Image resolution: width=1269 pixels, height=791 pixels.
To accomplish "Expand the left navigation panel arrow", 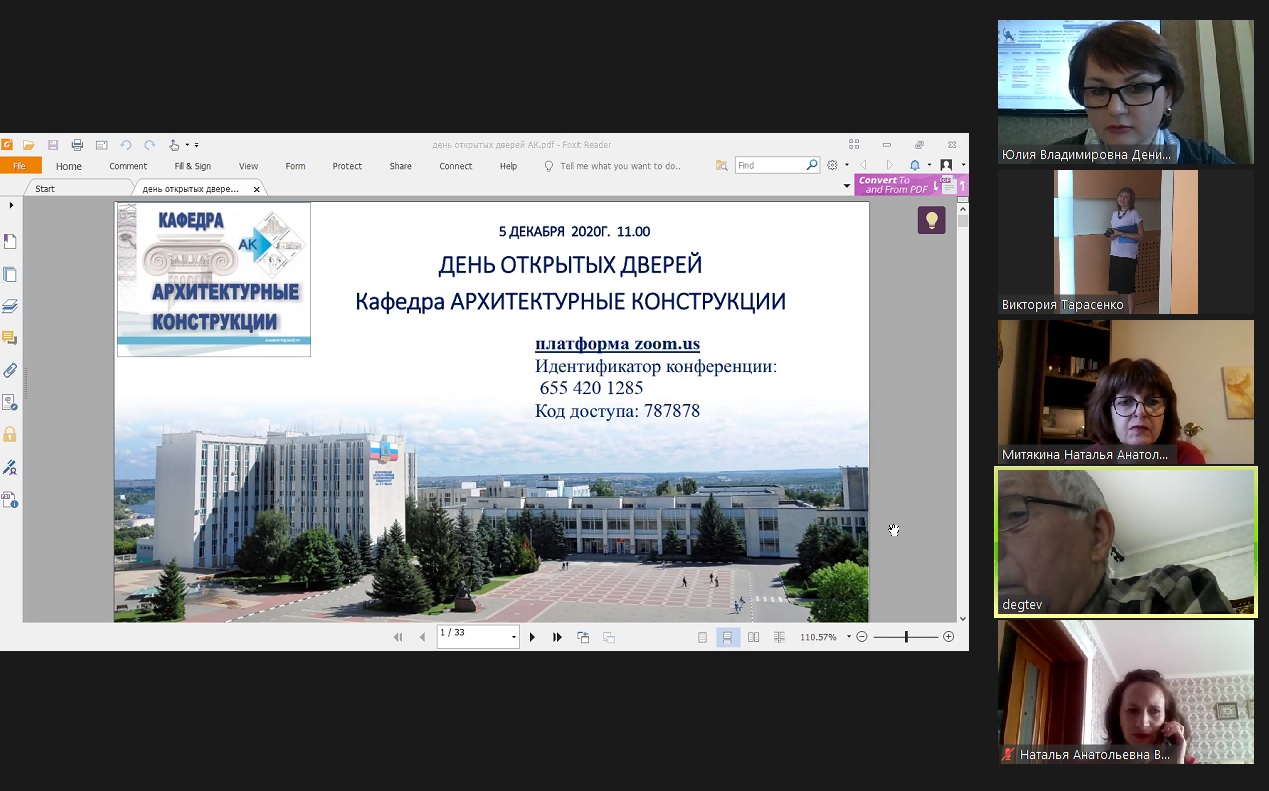I will click(x=11, y=205).
